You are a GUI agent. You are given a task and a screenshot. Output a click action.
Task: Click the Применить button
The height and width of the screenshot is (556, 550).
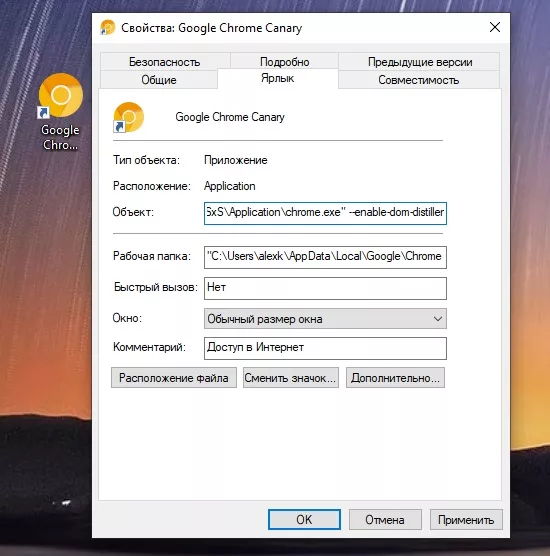[x=466, y=519]
